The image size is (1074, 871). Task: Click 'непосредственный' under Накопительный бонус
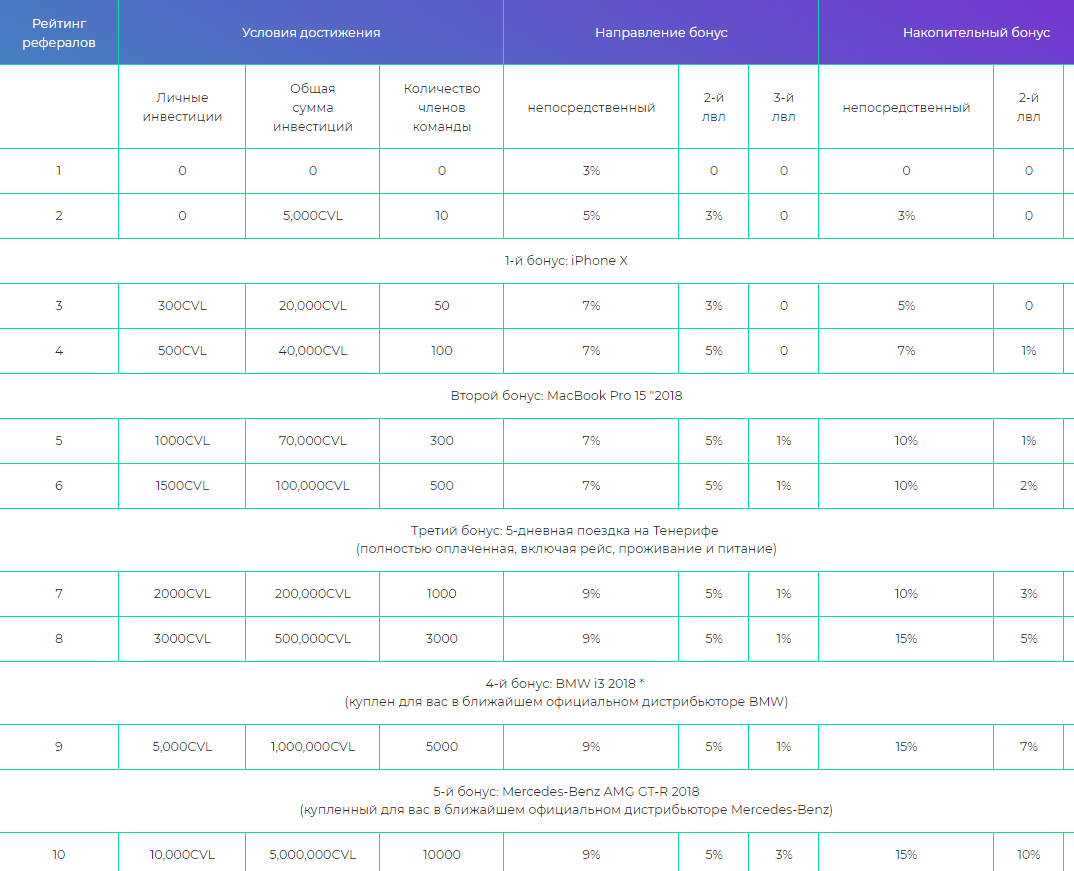click(906, 108)
